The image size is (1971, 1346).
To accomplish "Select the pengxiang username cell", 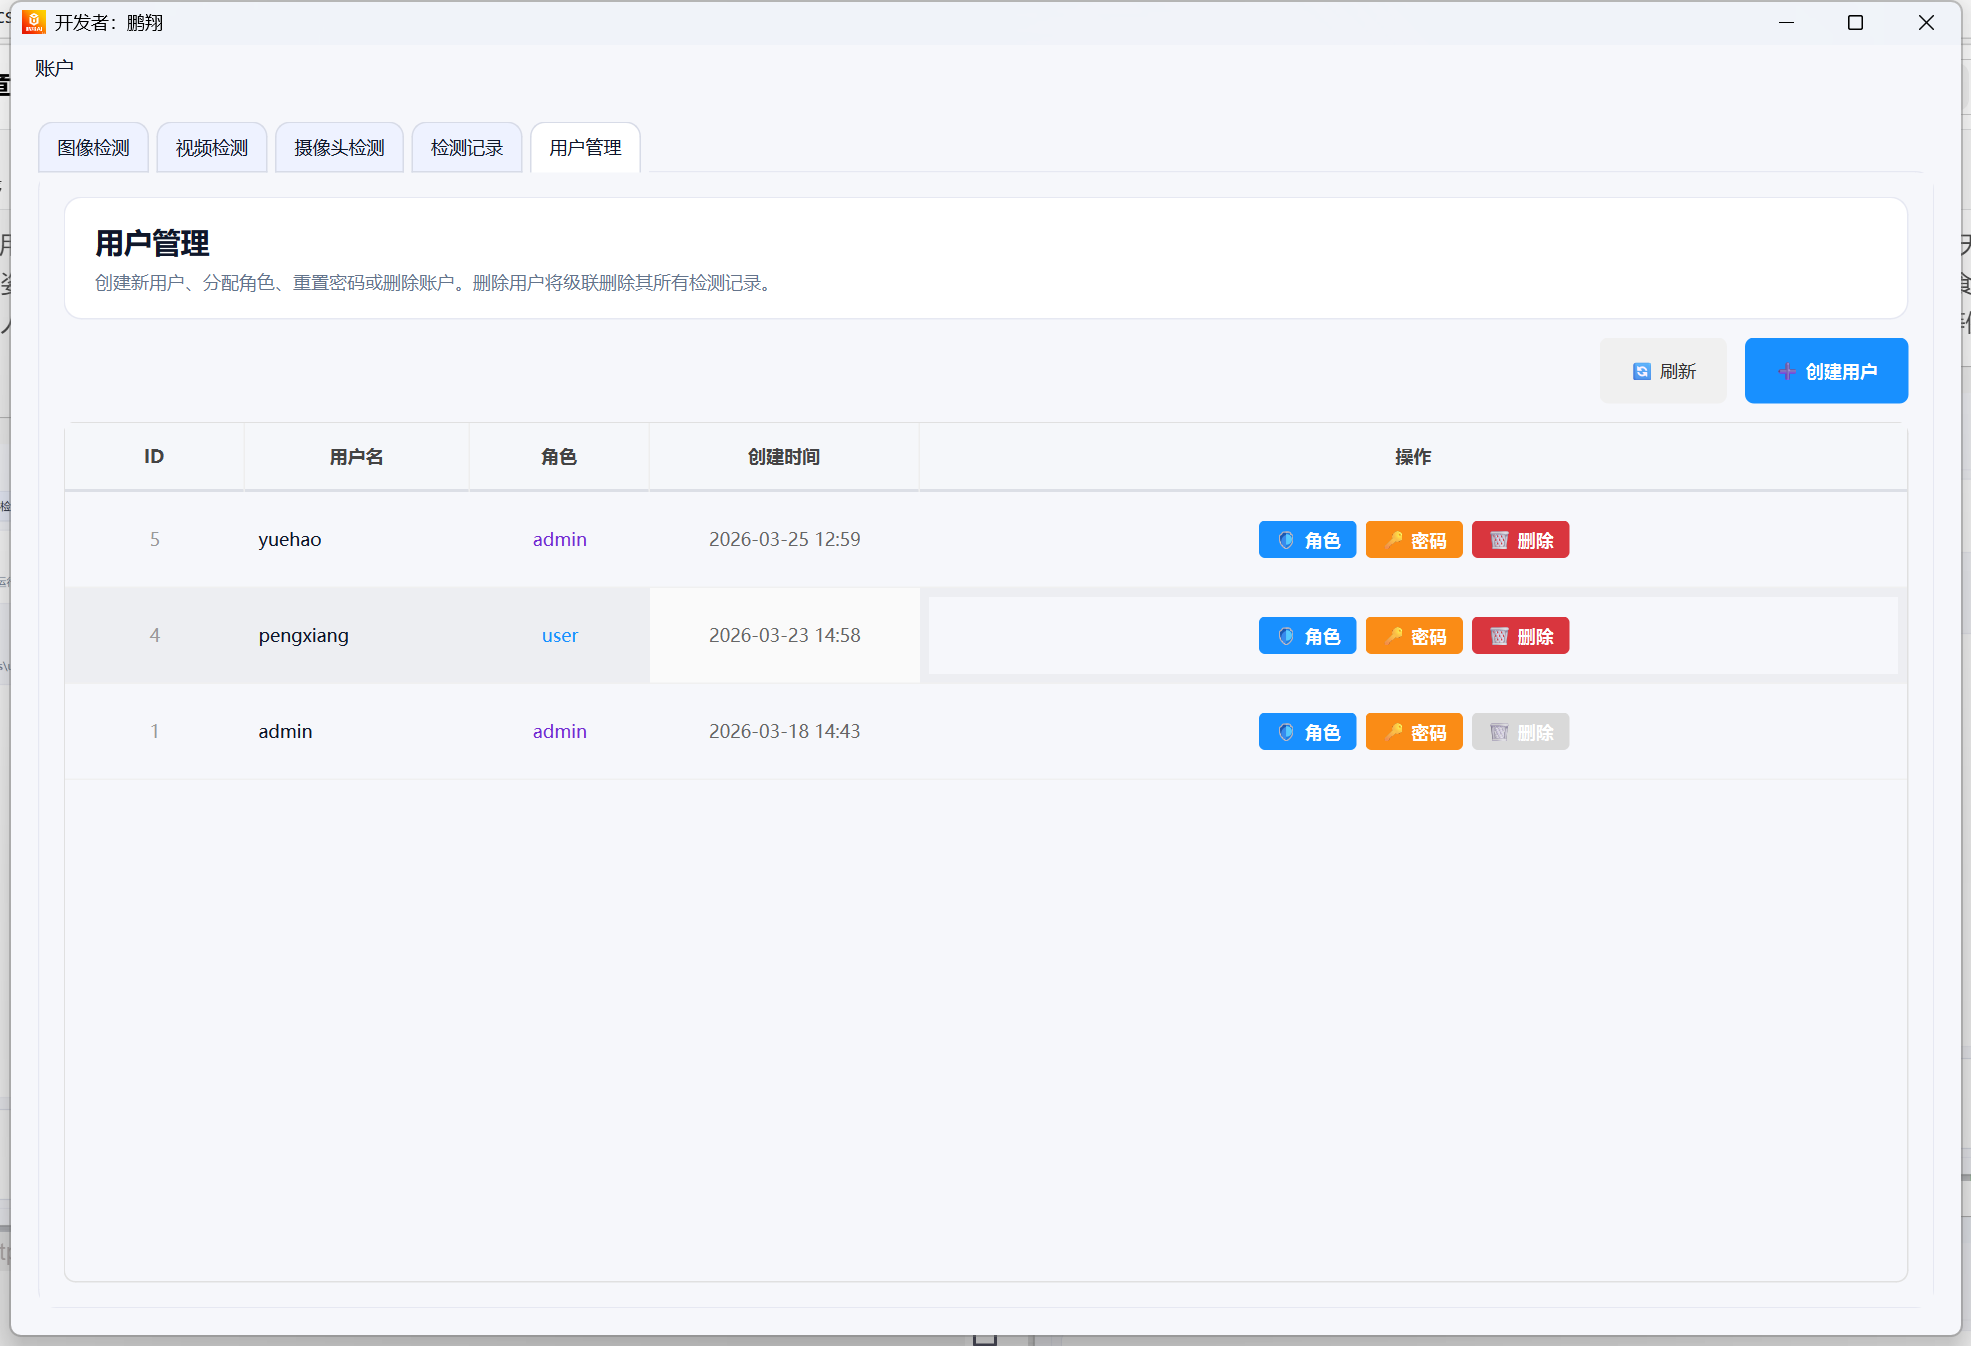I will tap(303, 635).
